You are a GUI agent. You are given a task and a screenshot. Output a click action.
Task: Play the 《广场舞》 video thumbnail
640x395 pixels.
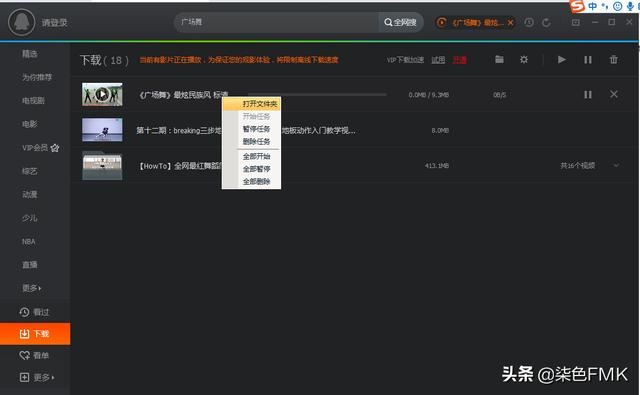pyautogui.click(x=102, y=95)
